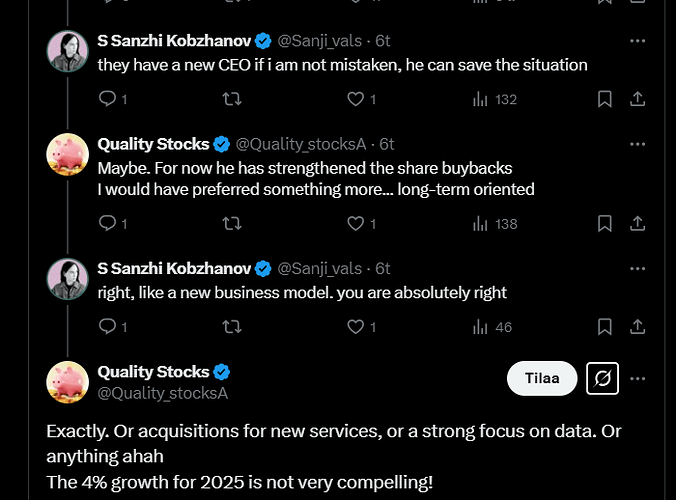The width and height of the screenshot is (676, 500).
Task: Open more options on Sanzhi's first tweet
Action: click(x=637, y=41)
